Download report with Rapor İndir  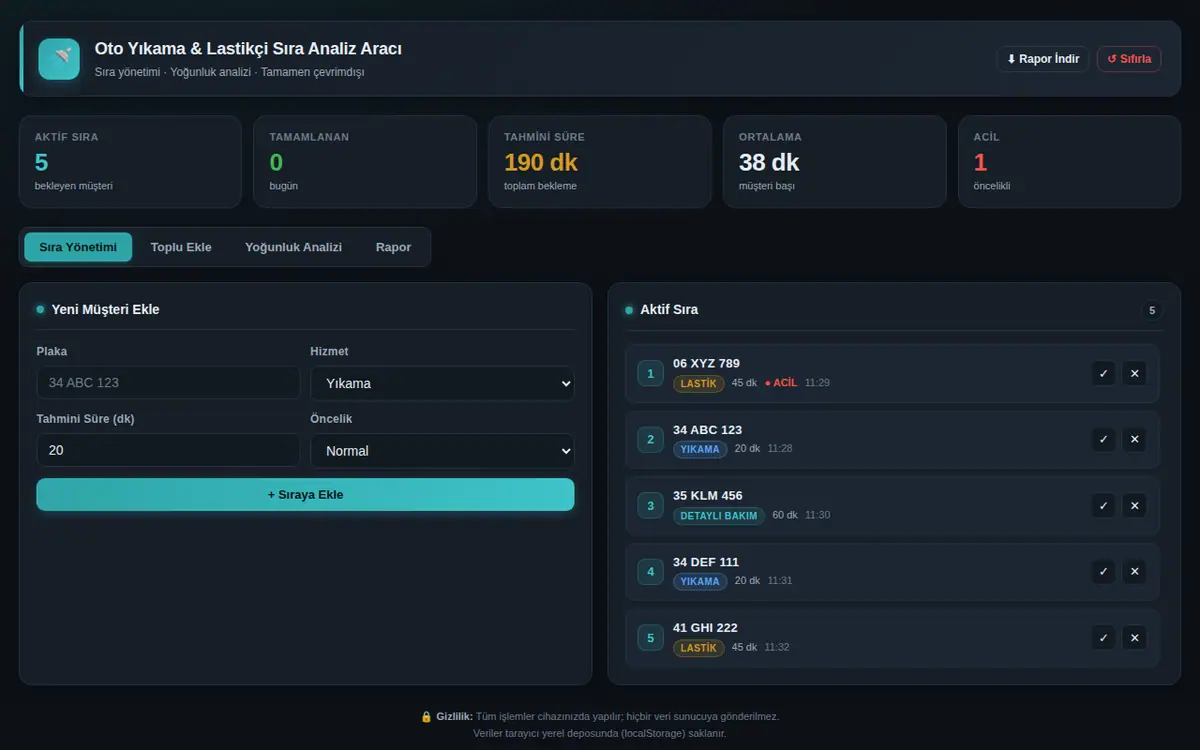tap(1043, 59)
